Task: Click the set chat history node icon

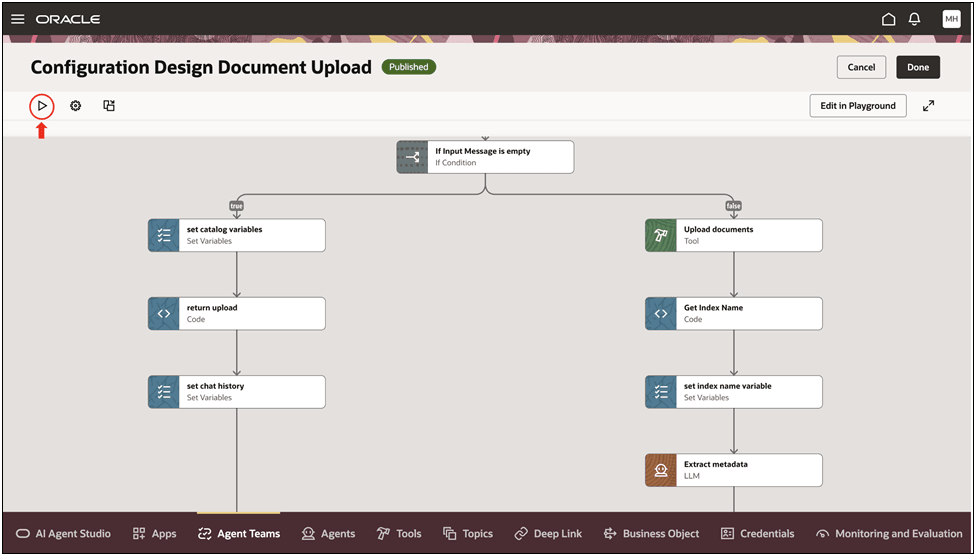Action: pyautogui.click(x=164, y=392)
